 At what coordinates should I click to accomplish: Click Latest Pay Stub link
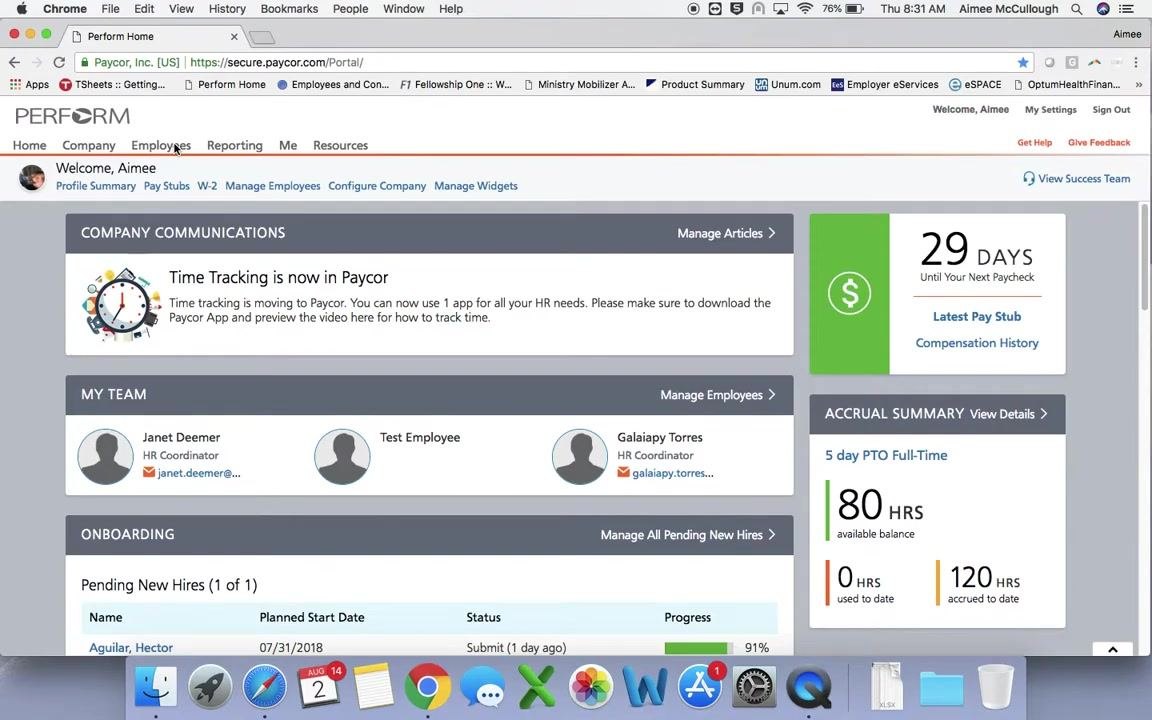pyautogui.click(x=976, y=317)
